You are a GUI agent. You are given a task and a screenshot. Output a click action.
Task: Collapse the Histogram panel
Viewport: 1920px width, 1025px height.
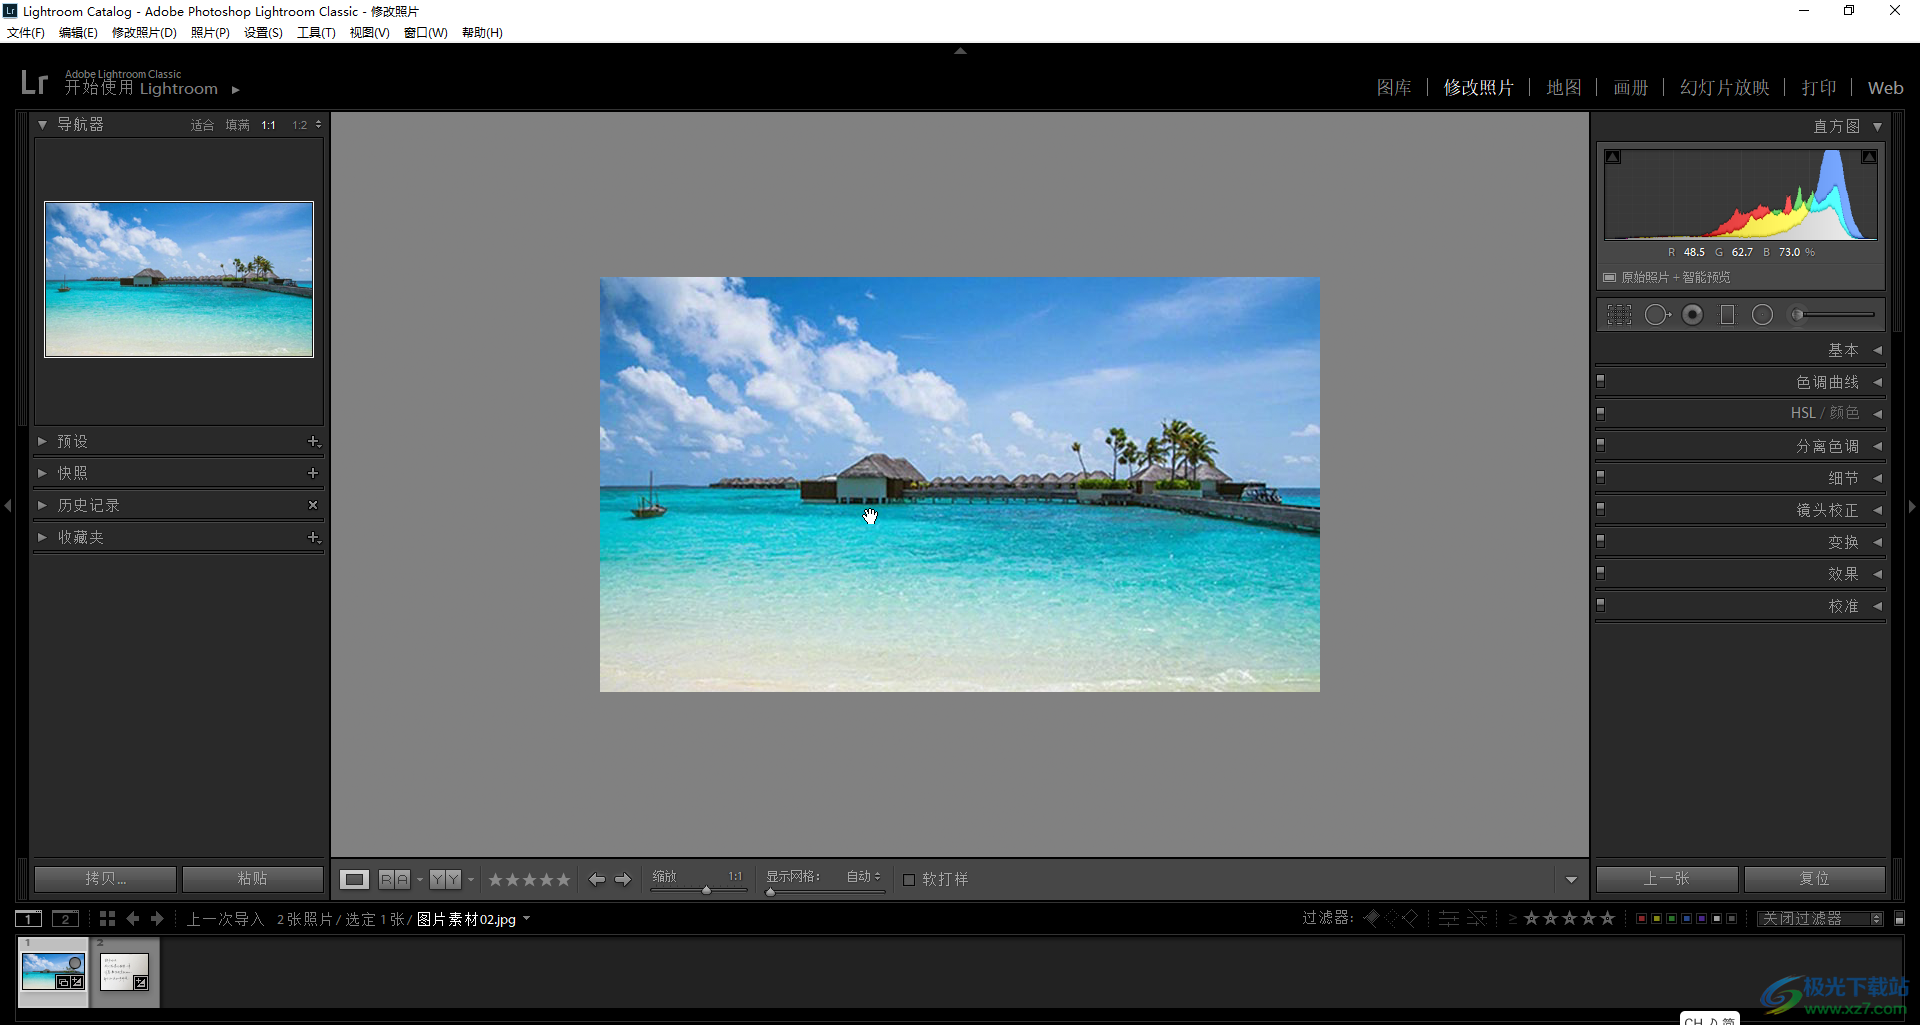coord(1877,127)
